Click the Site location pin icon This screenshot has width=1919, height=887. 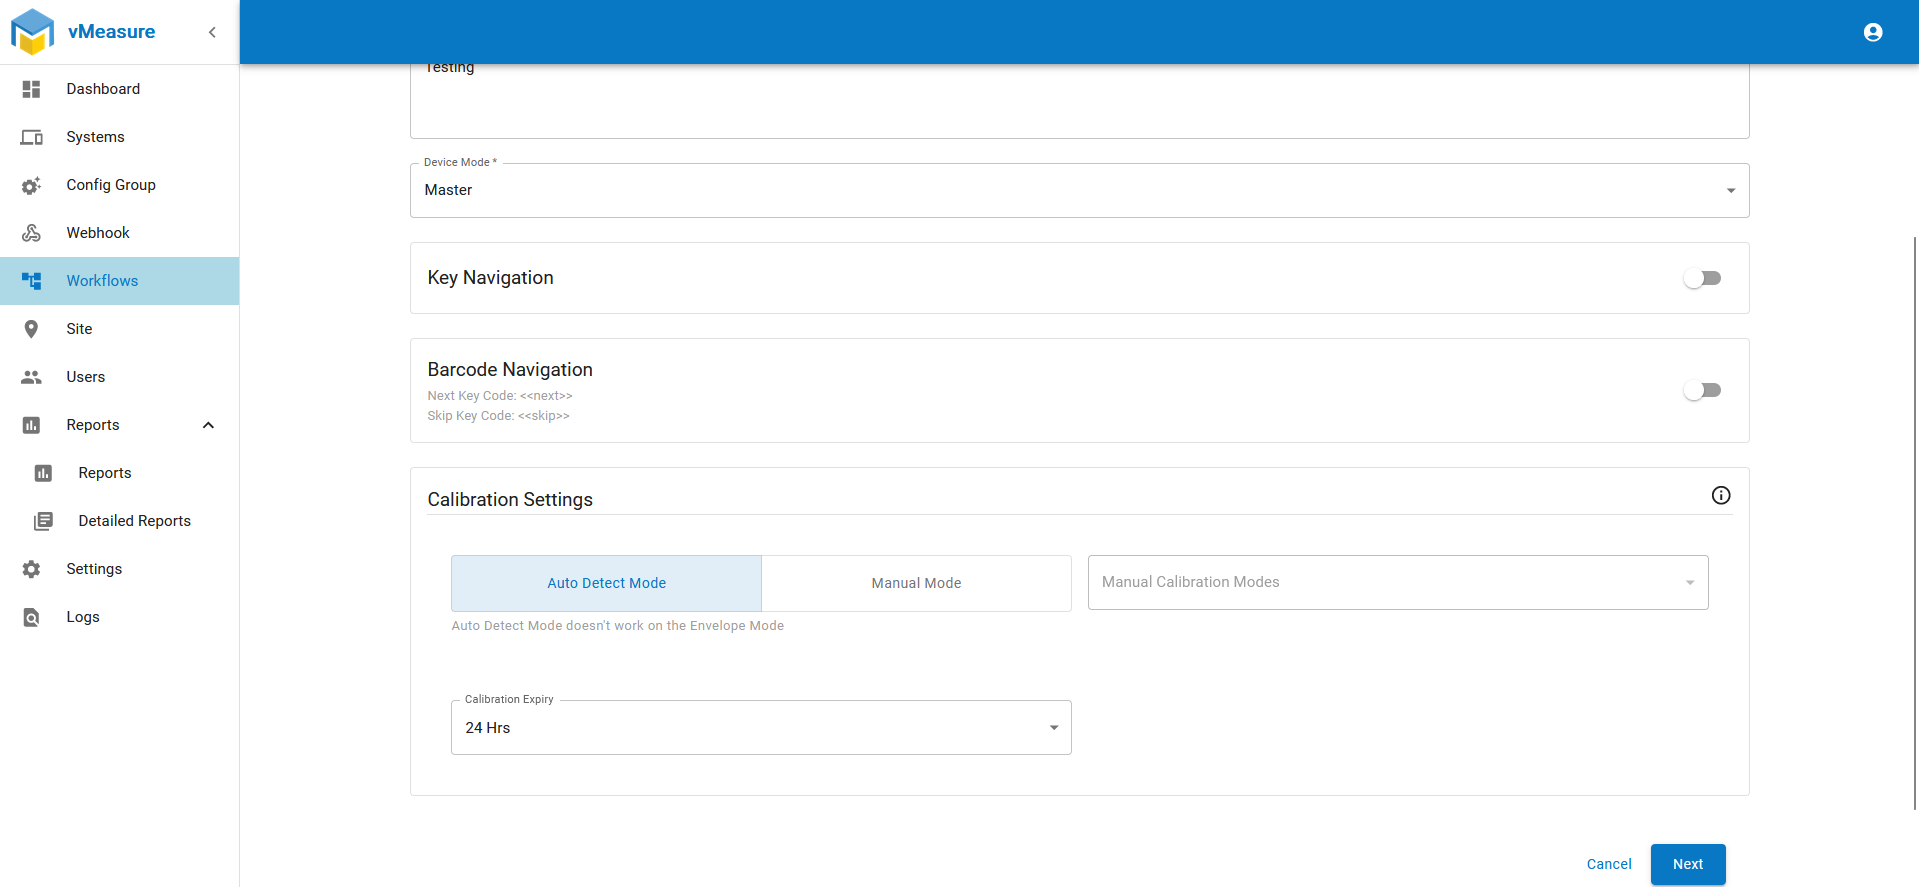[x=32, y=329]
